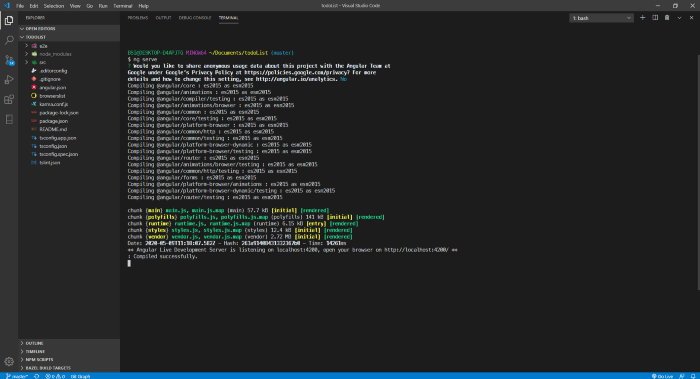Create a new terminal with plus icon
Image resolution: width=700 pixels, height=379 pixels.
pos(642,18)
